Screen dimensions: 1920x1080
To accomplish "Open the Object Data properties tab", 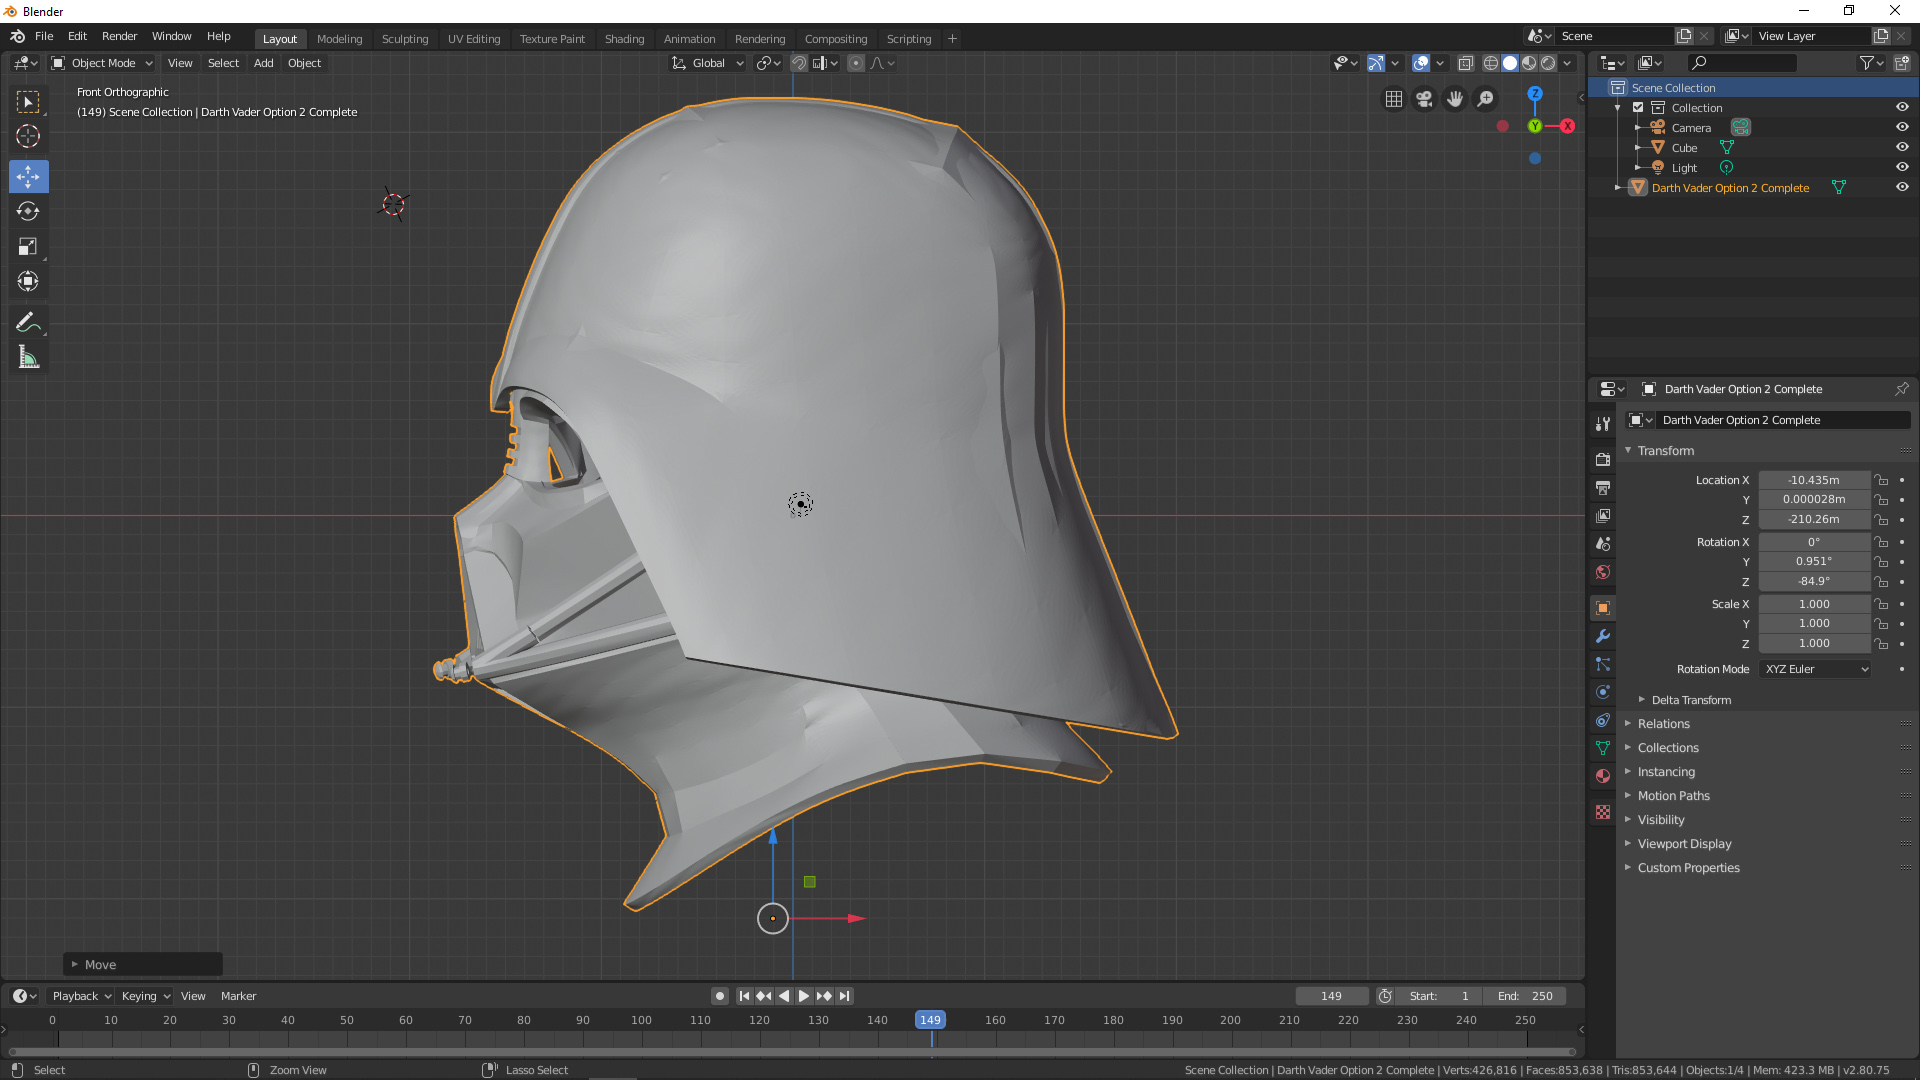I will coord(1603,748).
